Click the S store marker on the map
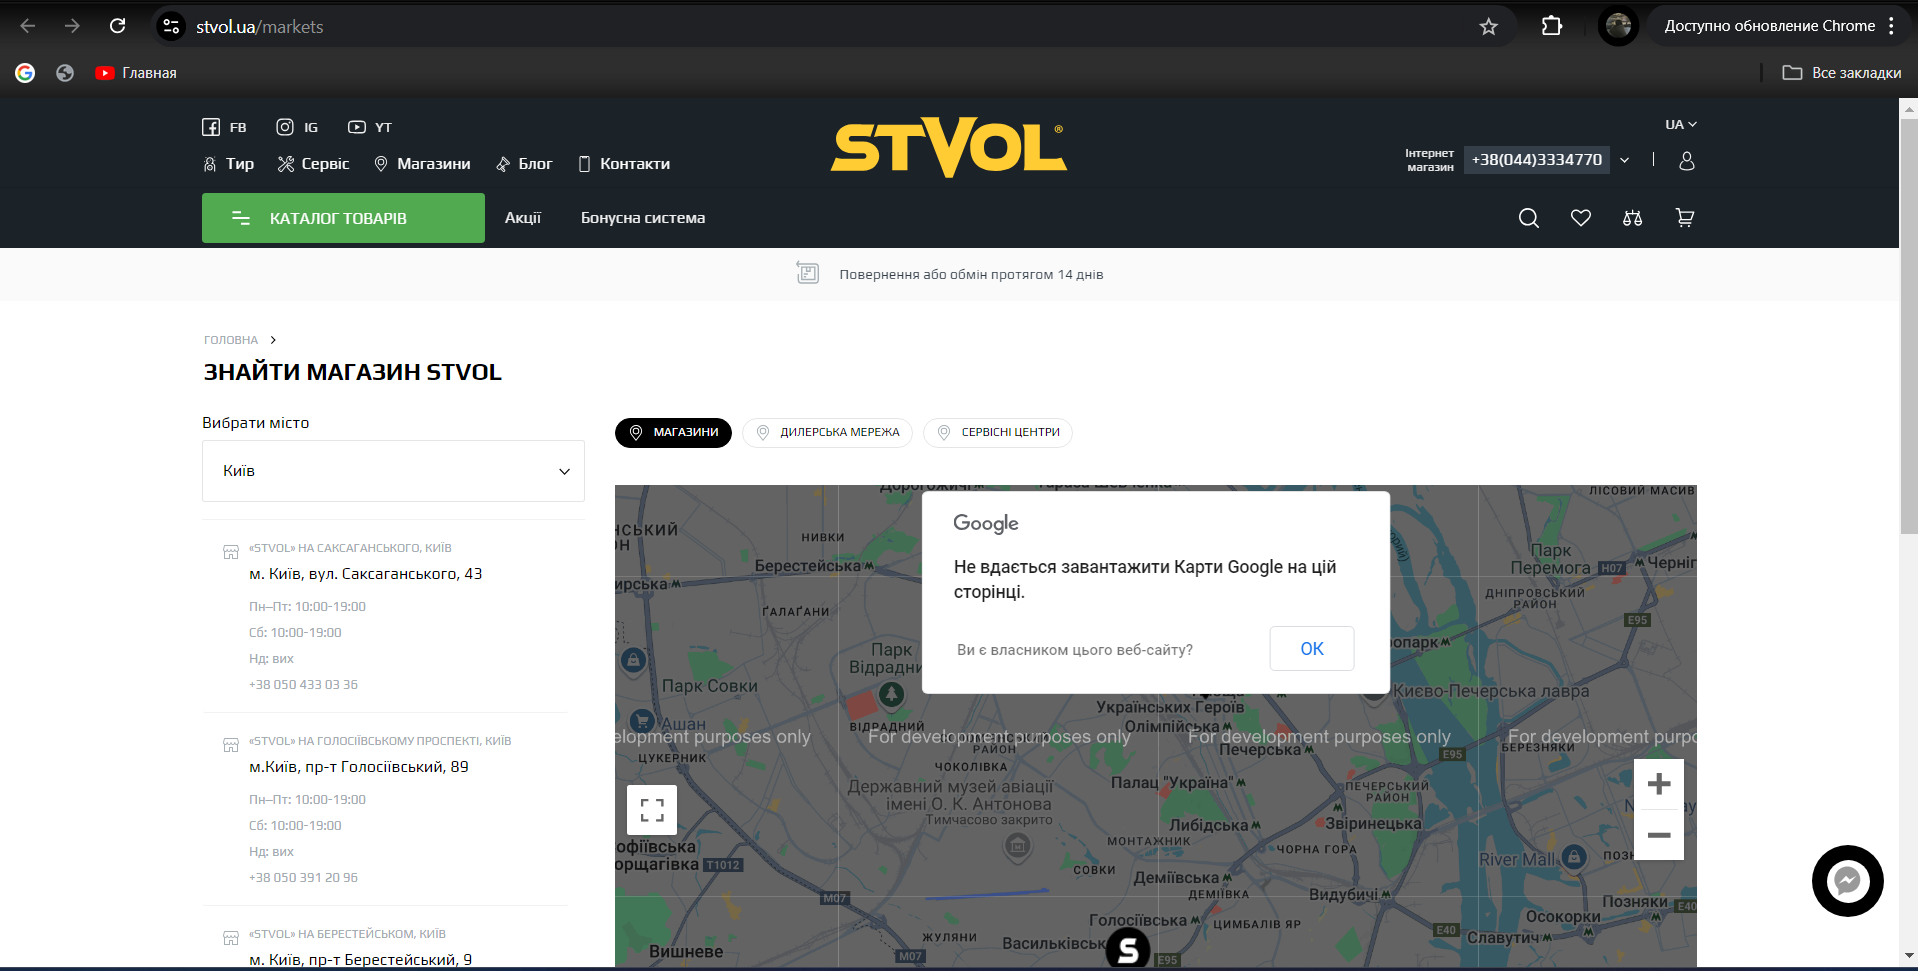This screenshot has width=1918, height=971. tap(1128, 949)
